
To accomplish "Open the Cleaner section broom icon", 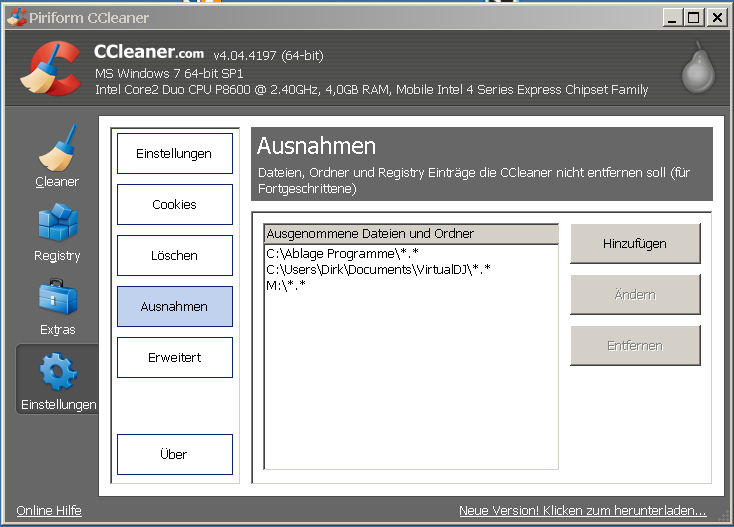I will pyautogui.click(x=57, y=147).
